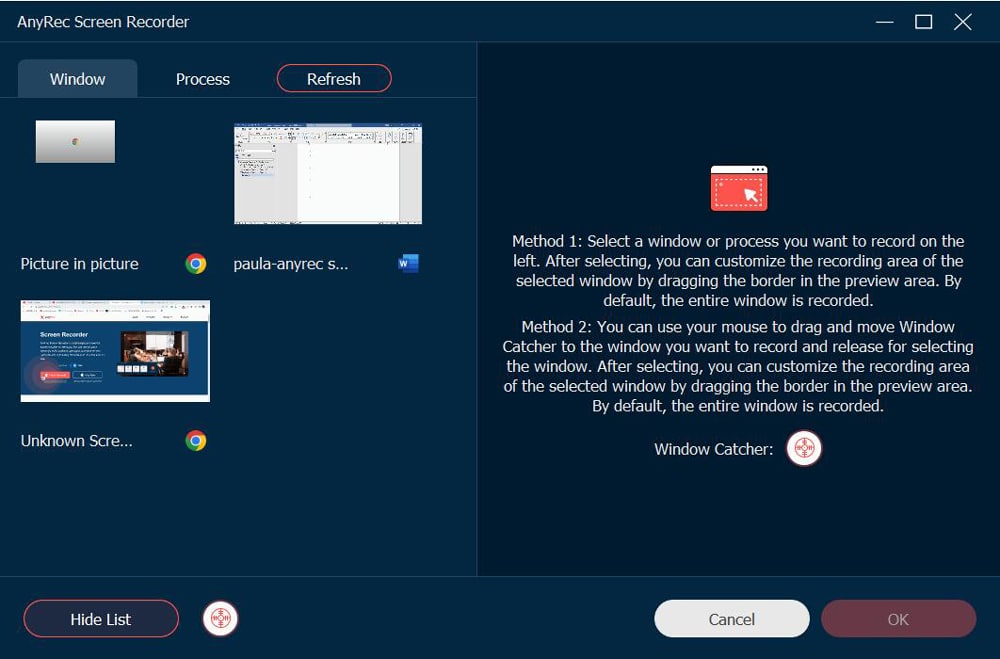1000x659 pixels.
Task: Minimize the AnyRec Screen Recorder window
Action: click(884, 22)
